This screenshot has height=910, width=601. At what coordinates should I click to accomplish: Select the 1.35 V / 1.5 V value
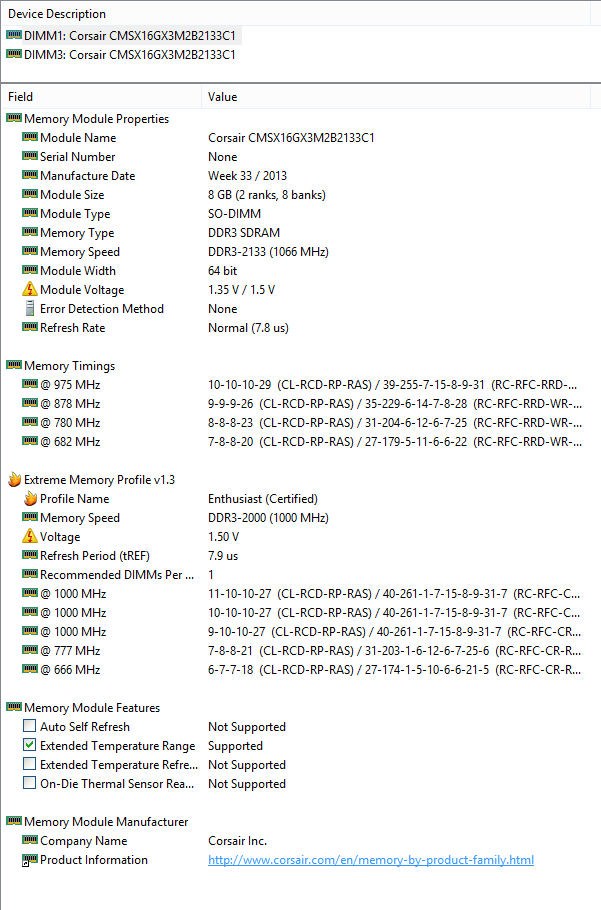tap(241, 290)
